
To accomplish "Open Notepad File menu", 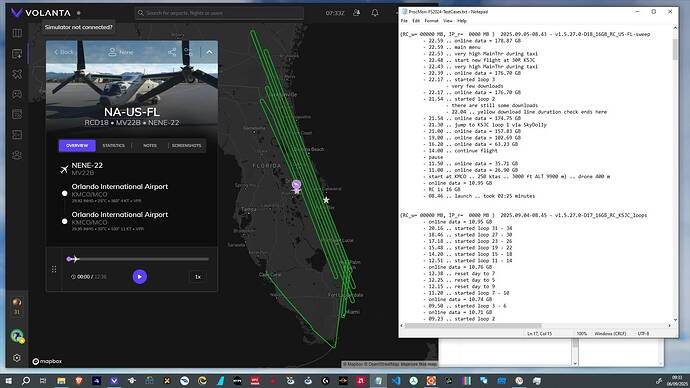I will (x=404, y=21).
